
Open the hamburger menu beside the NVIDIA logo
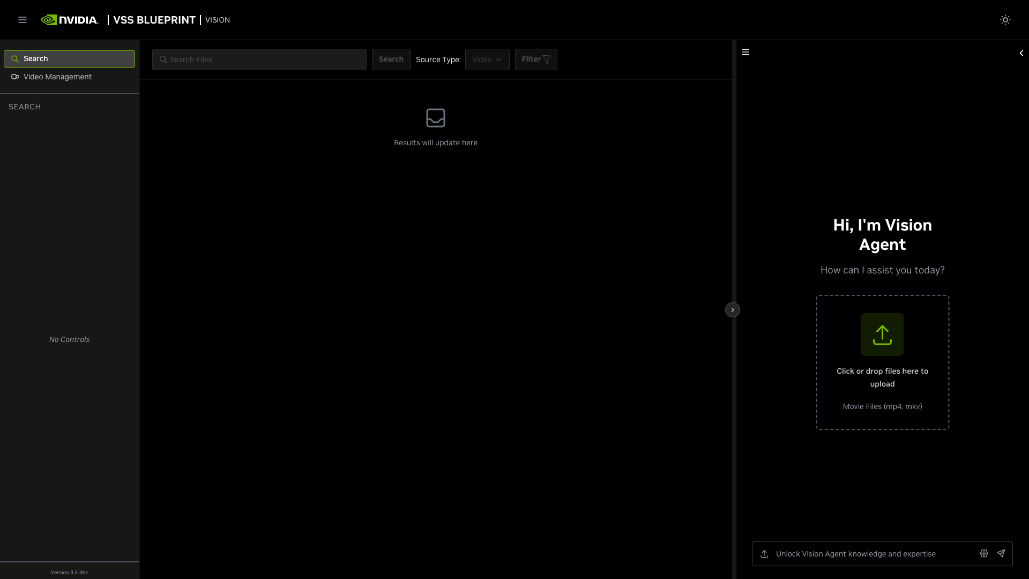(22, 20)
